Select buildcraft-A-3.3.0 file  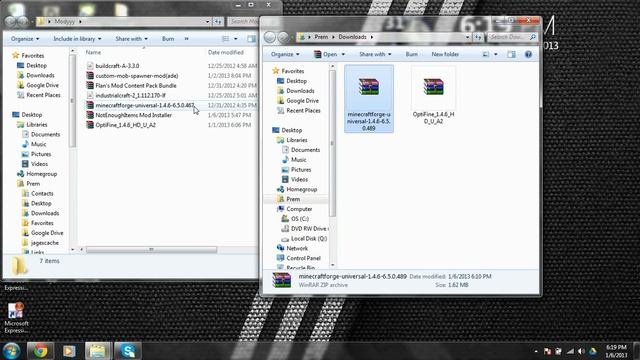click(x=117, y=66)
